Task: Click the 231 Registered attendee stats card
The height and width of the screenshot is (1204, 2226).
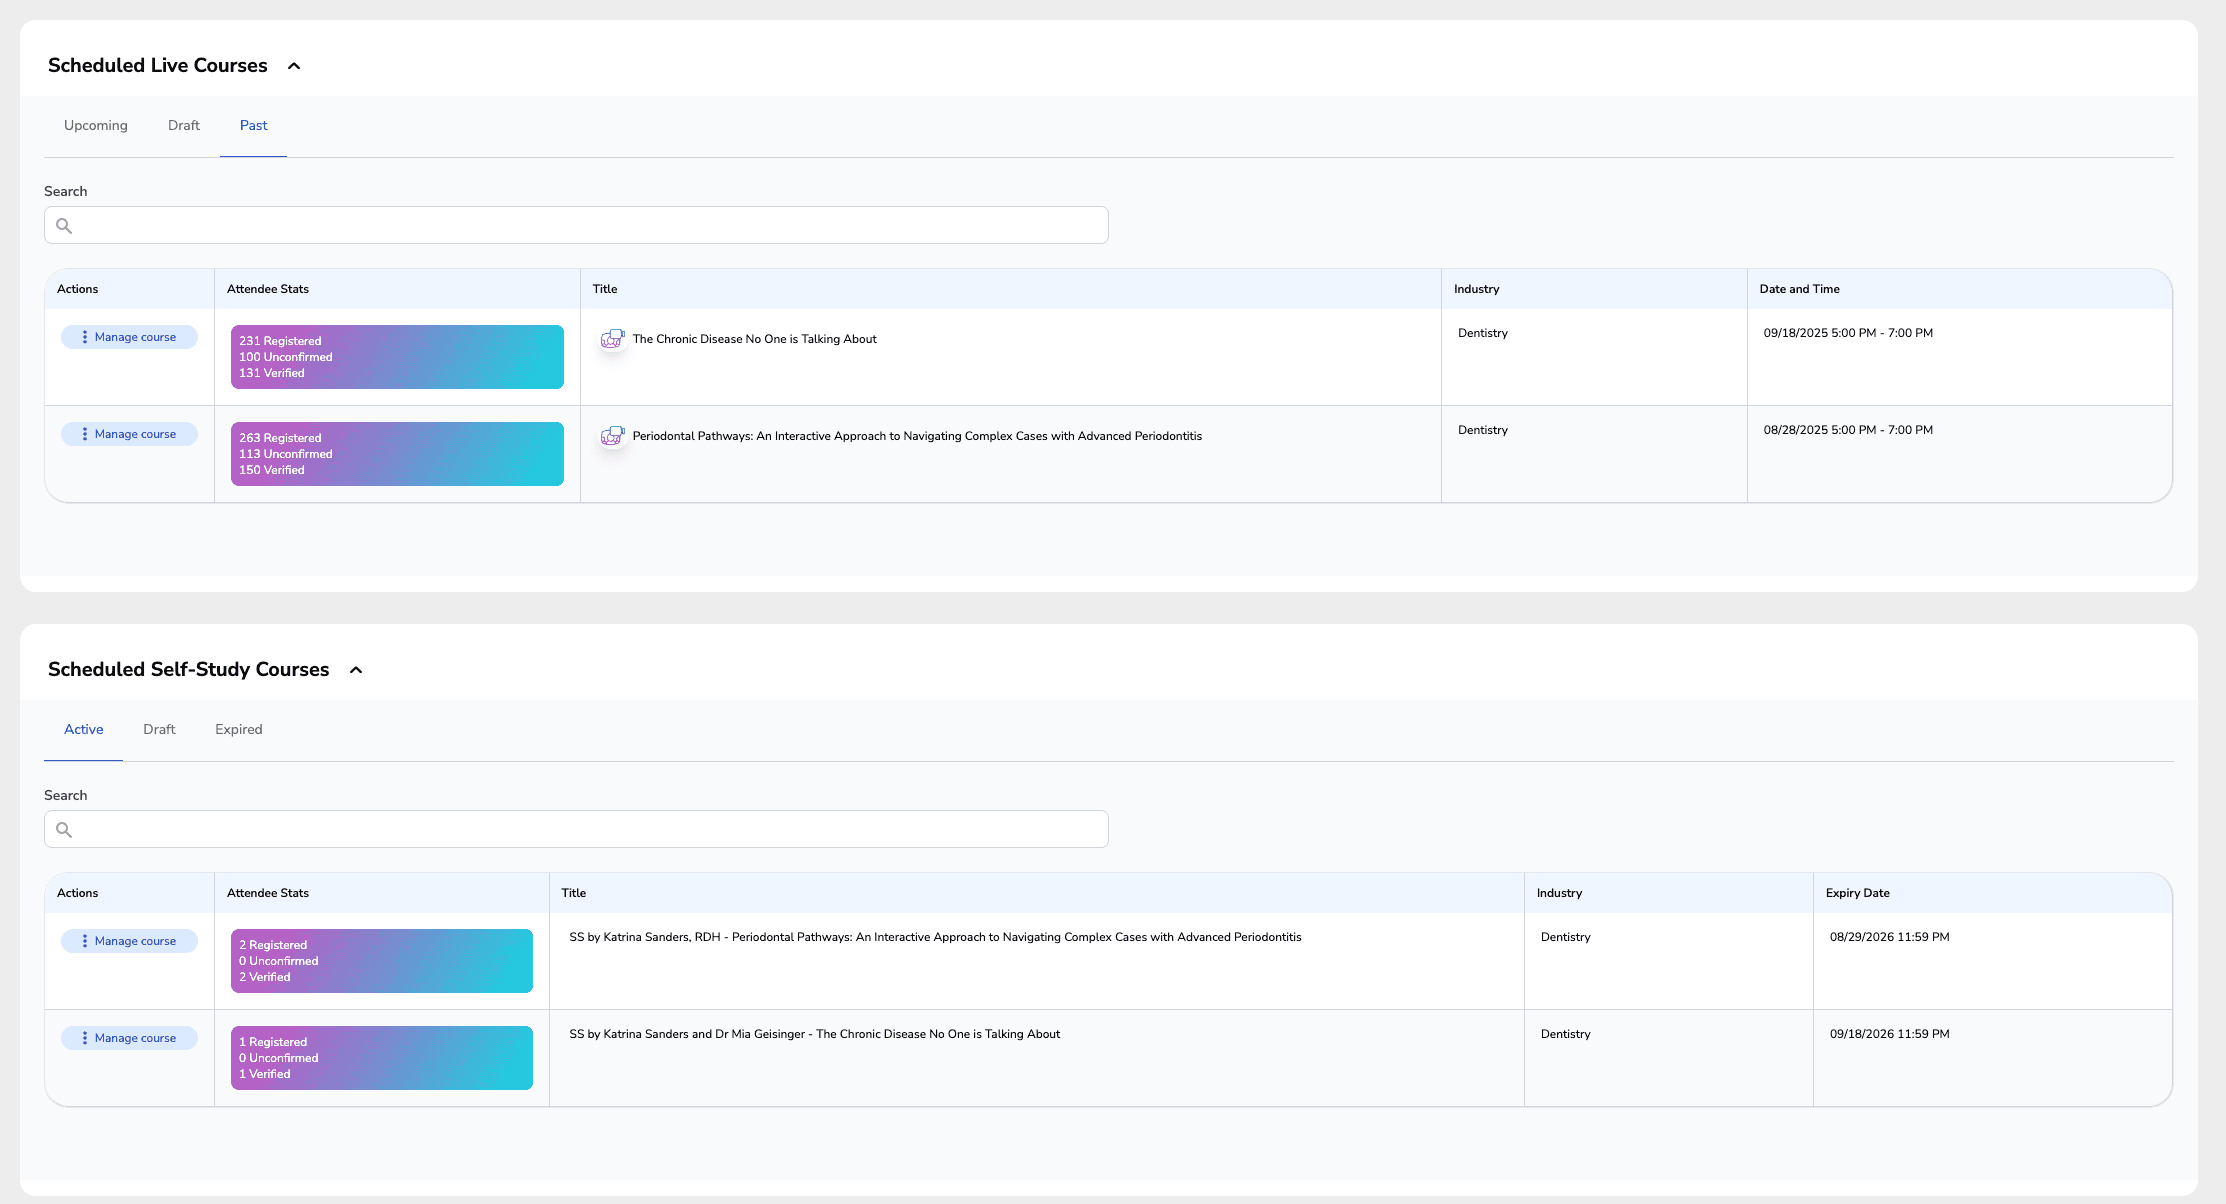Action: click(397, 357)
